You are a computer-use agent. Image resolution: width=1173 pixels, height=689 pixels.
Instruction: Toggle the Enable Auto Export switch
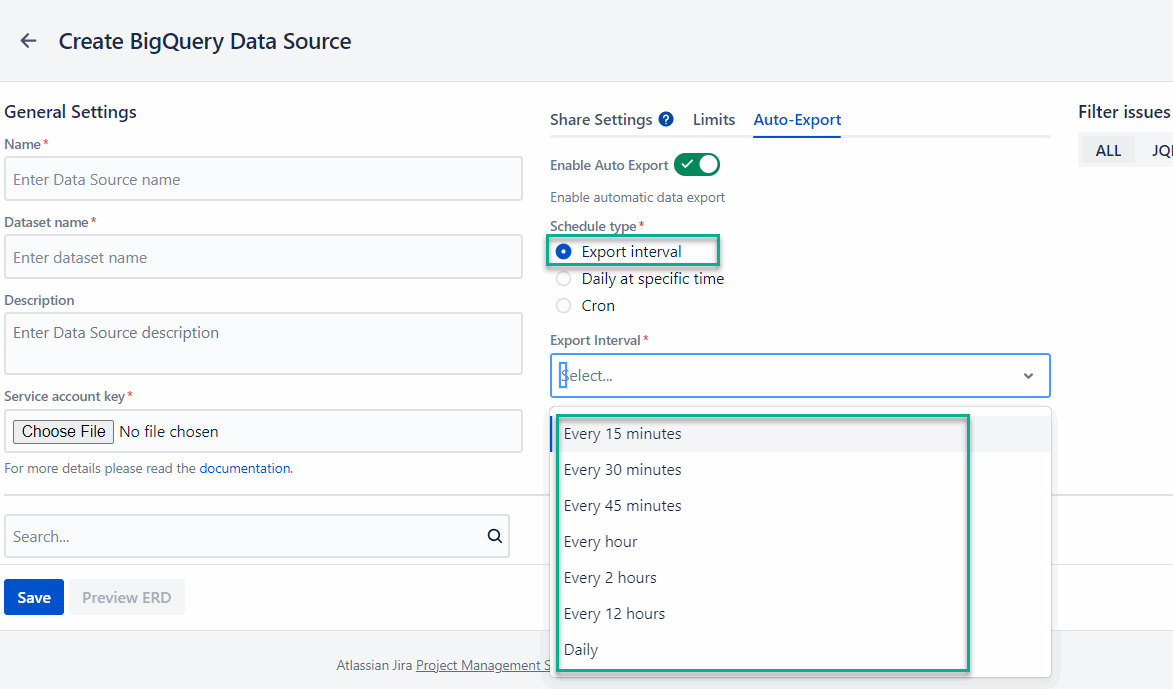696,165
